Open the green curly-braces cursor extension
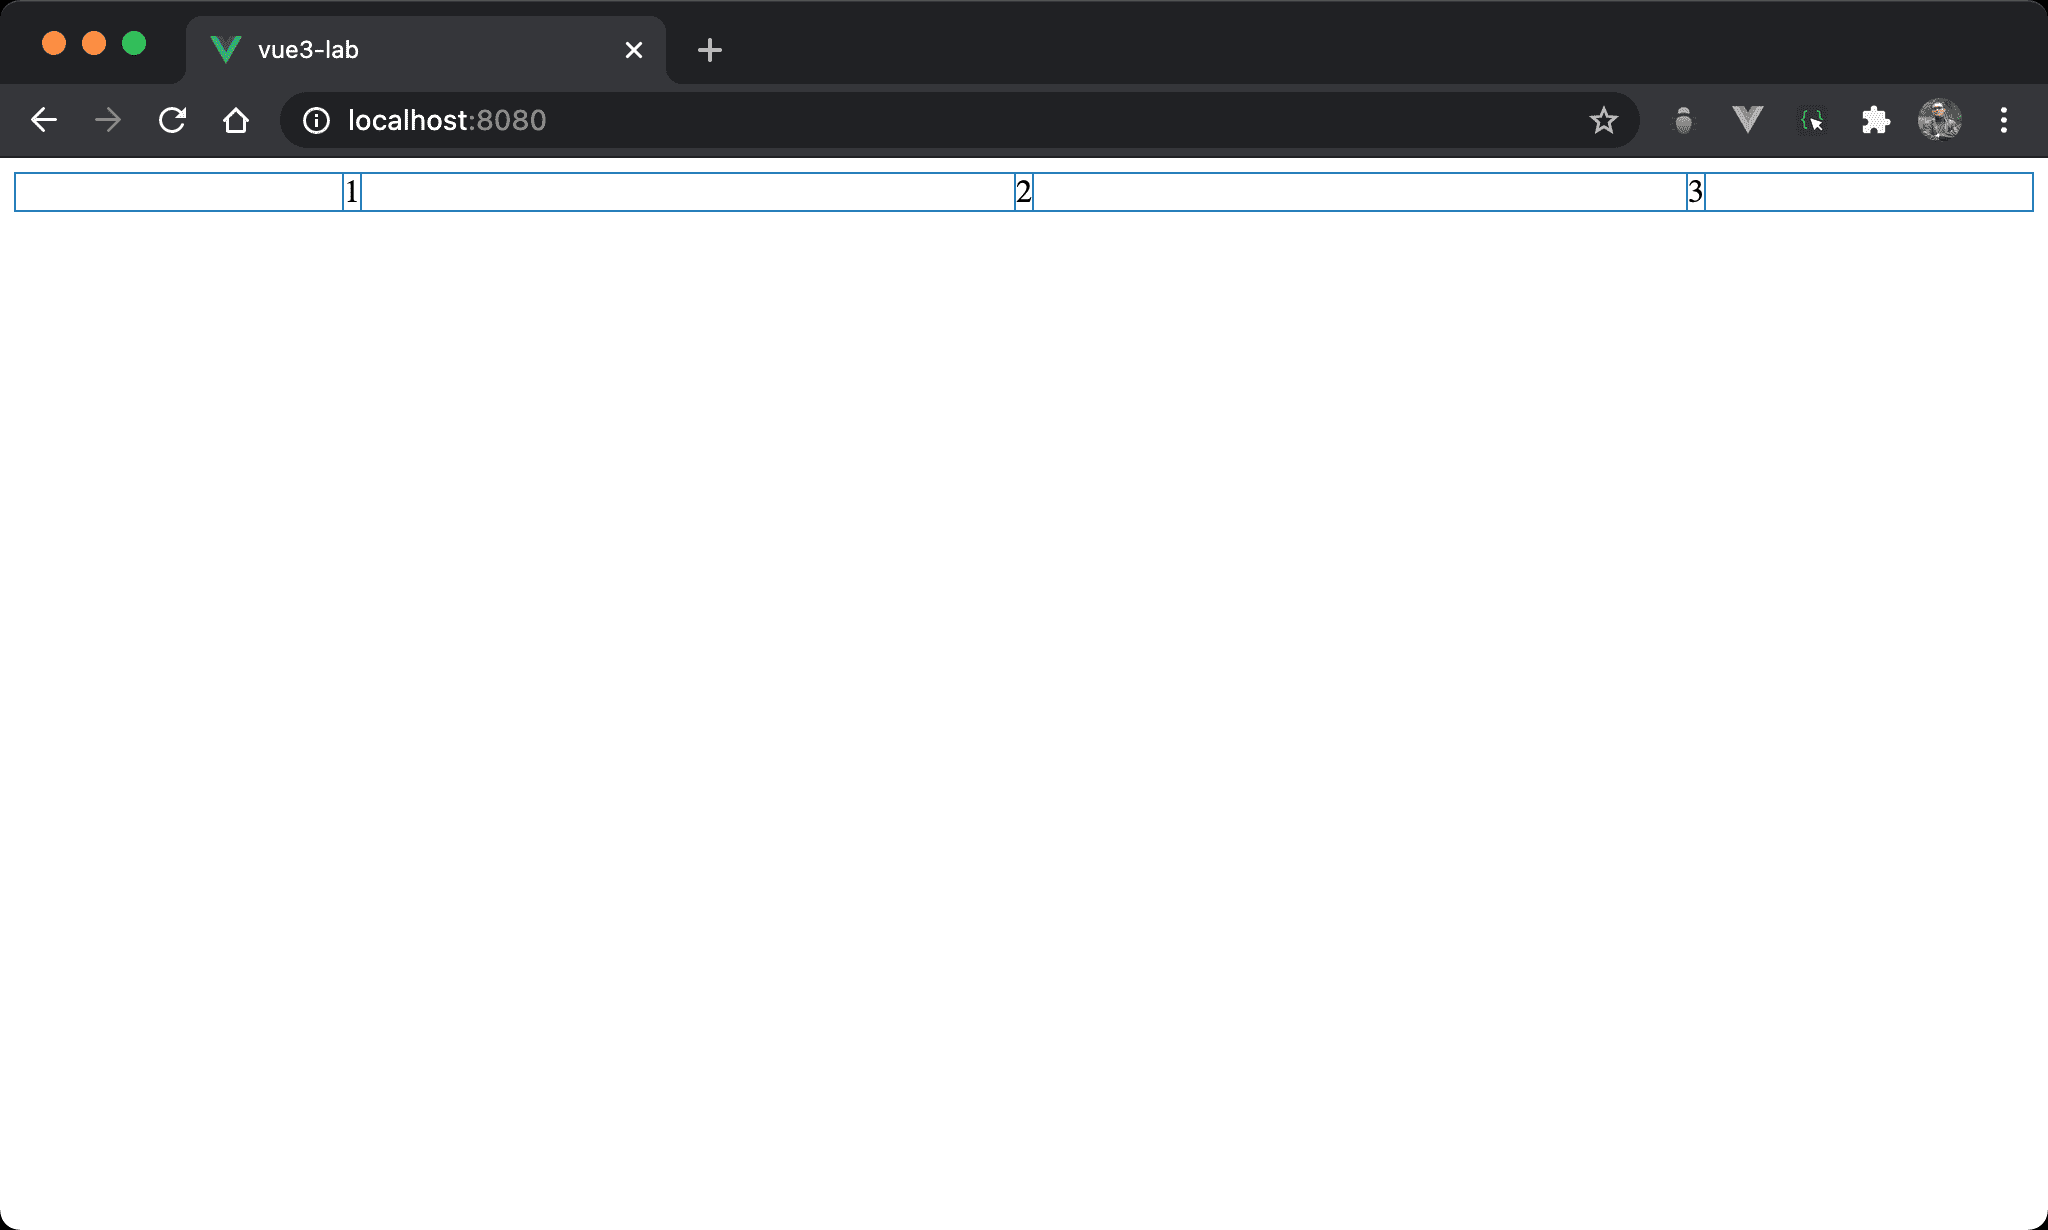This screenshot has width=2048, height=1230. [x=1811, y=121]
